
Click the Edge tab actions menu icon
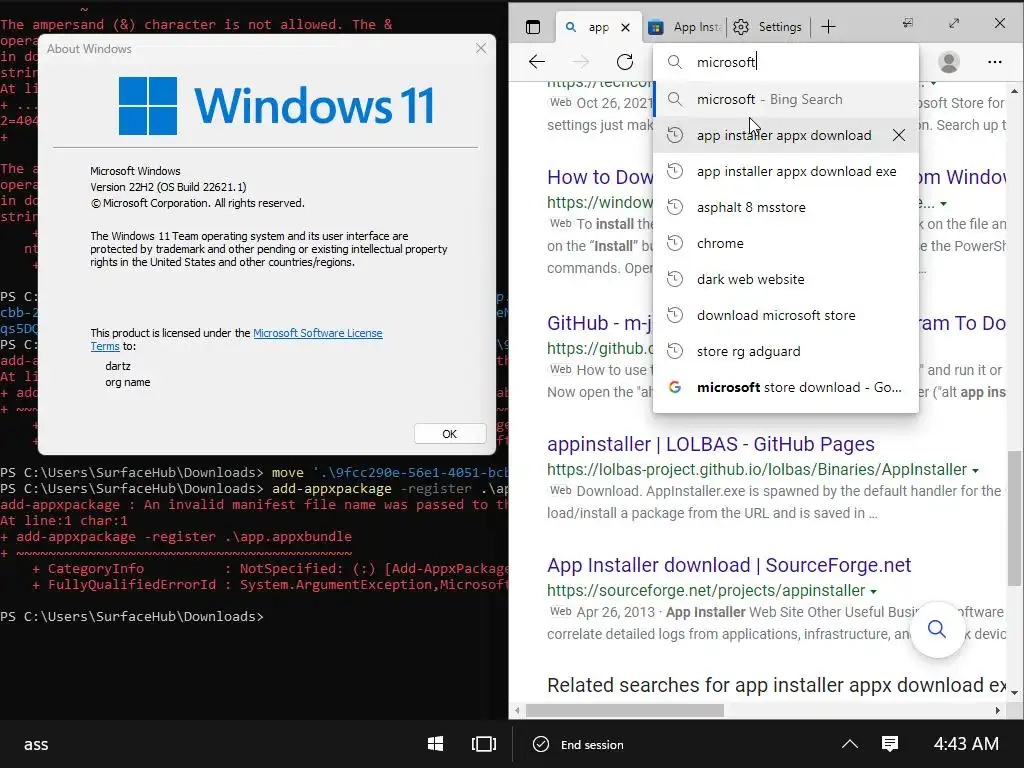click(x=533, y=27)
